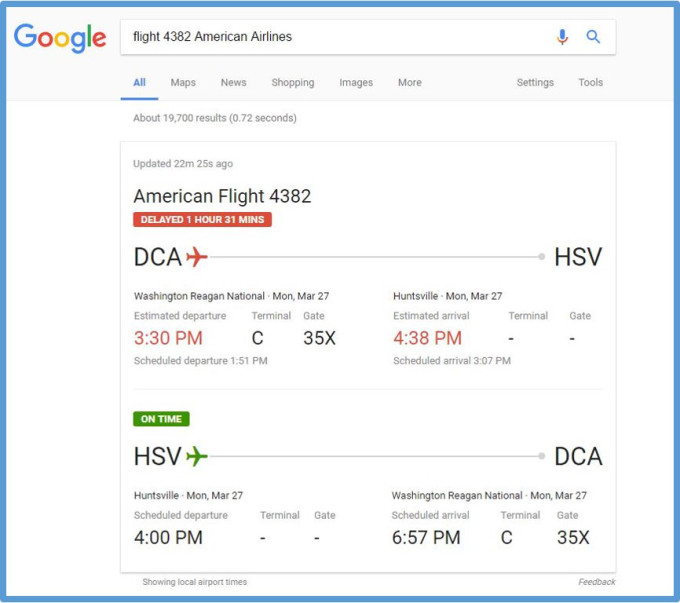Screen dimensions: 680x603
Task: Switch to the Shopping tab
Action: pyautogui.click(x=292, y=83)
